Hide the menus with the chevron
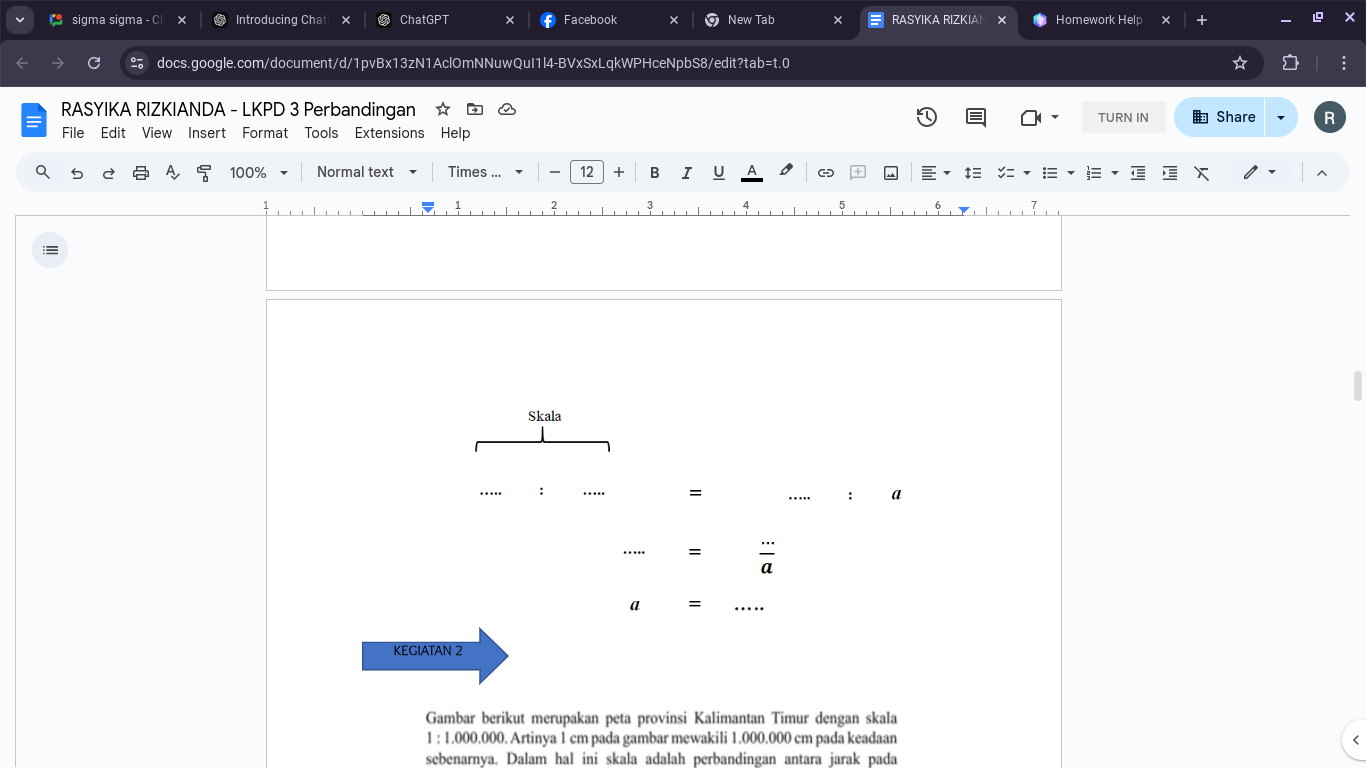The height and width of the screenshot is (768, 1366). pyautogui.click(x=1322, y=172)
